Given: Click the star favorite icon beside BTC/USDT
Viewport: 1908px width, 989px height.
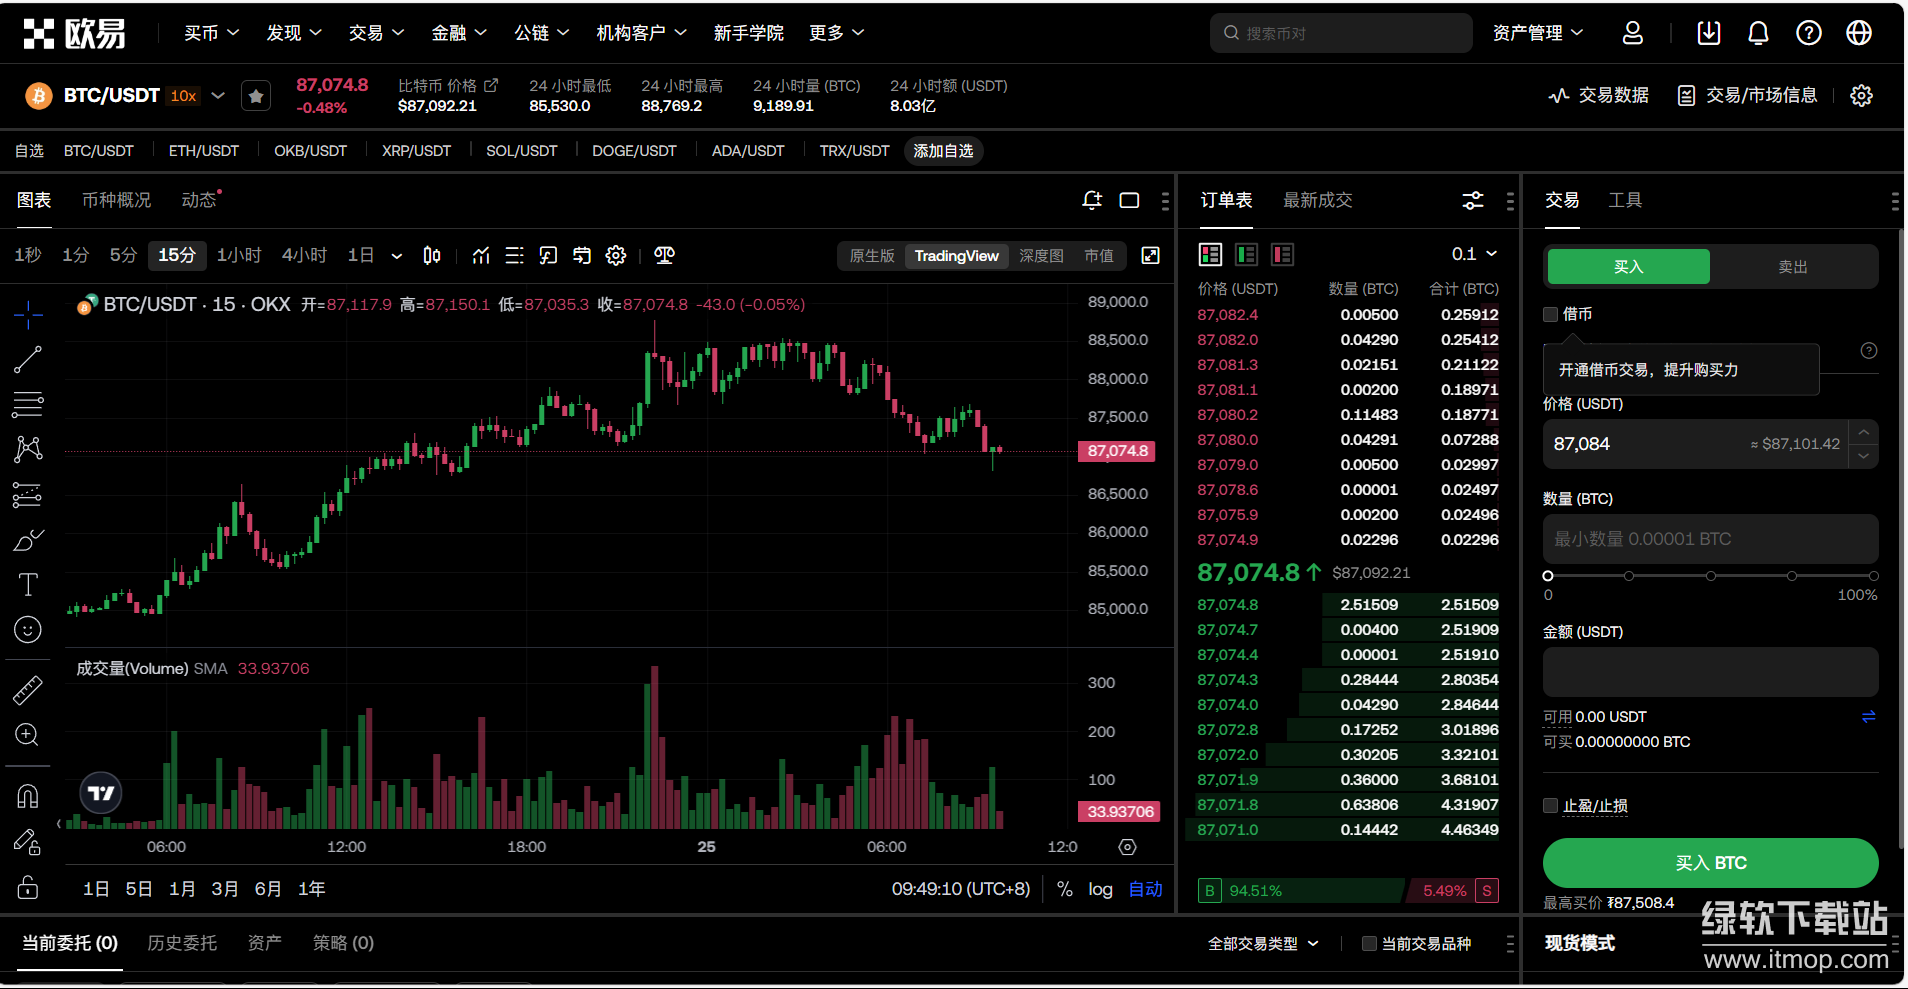Looking at the screenshot, I should (256, 96).
